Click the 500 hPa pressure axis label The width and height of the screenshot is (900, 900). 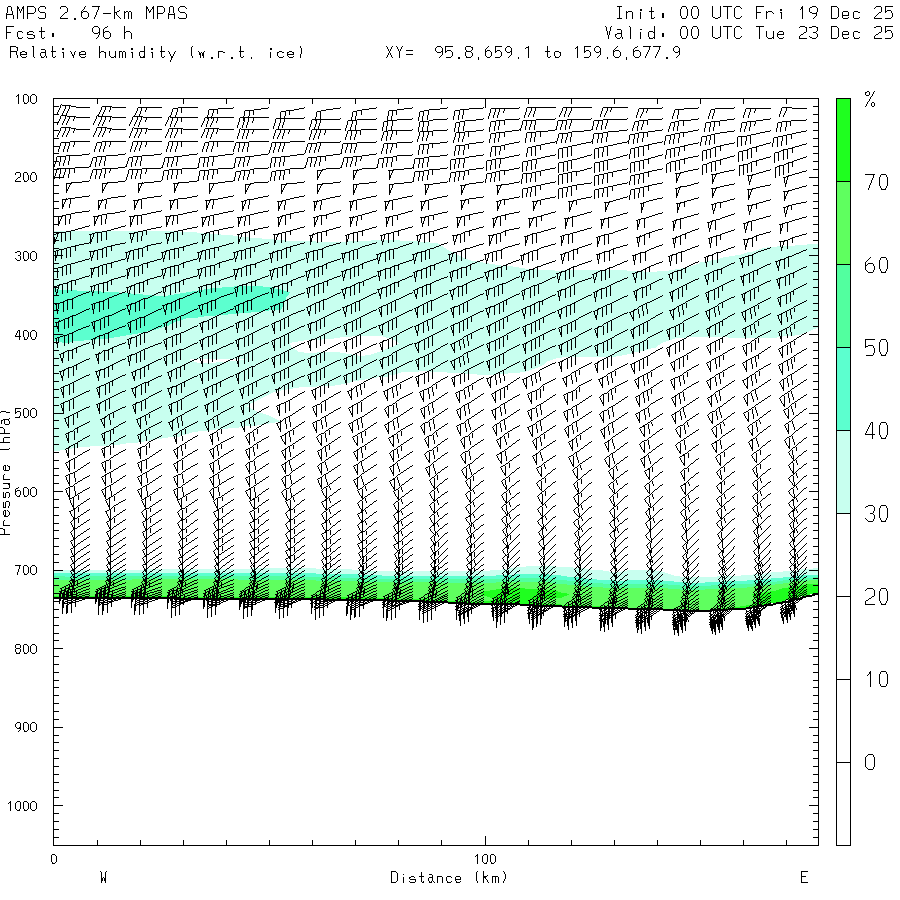coord(26,413)
